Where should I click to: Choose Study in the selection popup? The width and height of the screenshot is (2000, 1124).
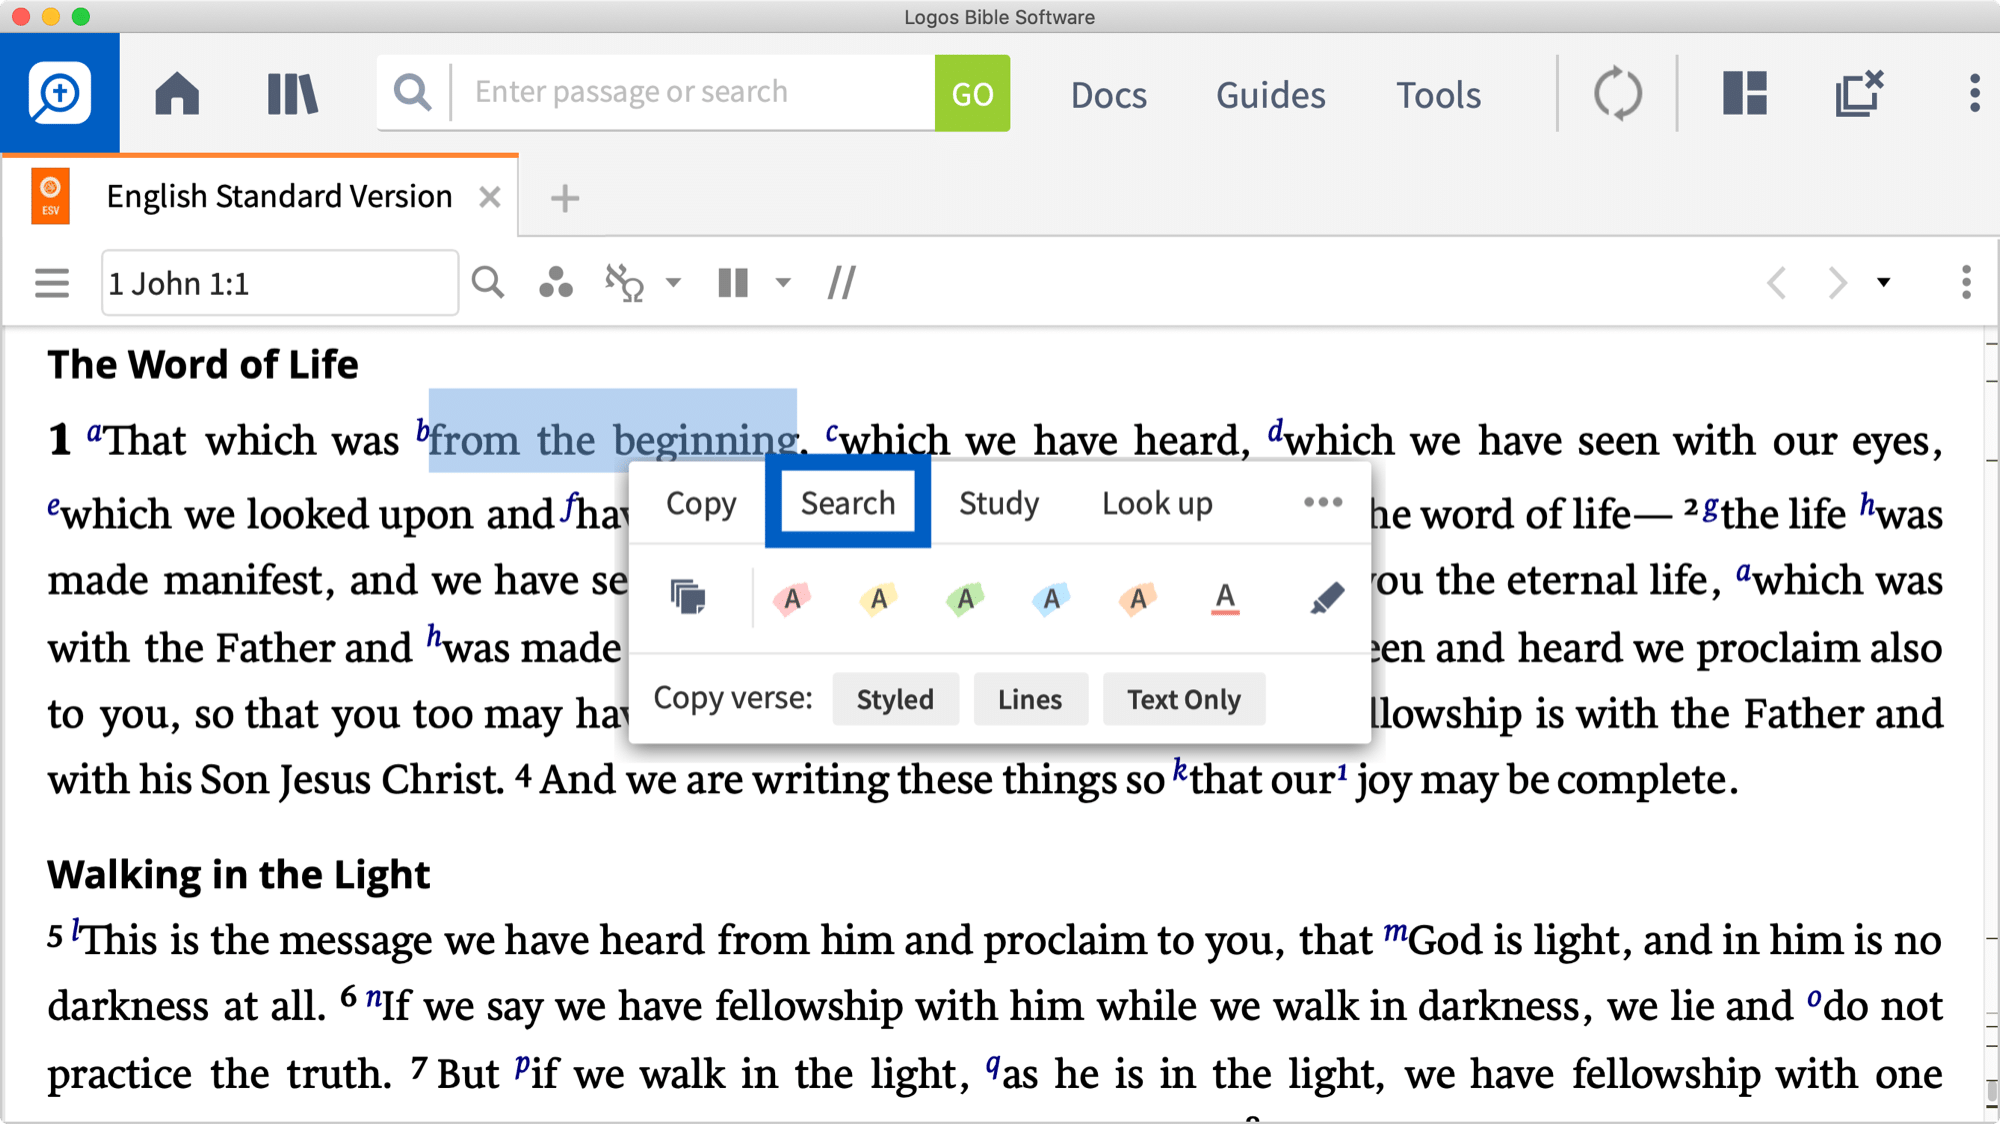coord(999,503)
